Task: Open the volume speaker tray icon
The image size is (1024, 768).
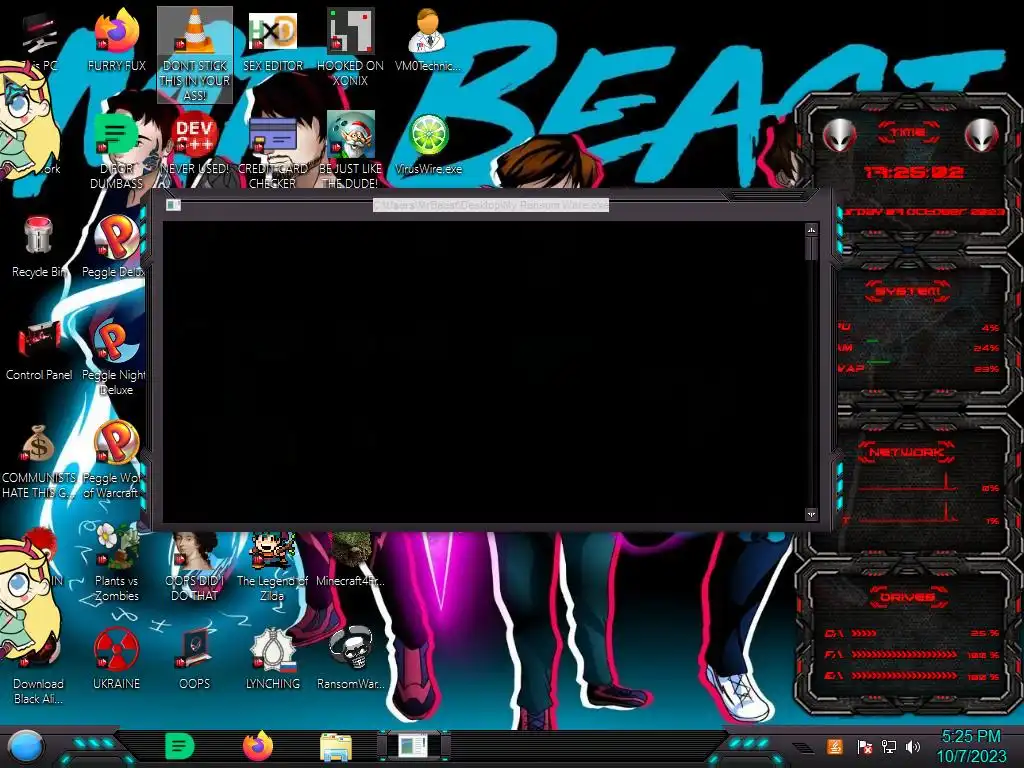Action: point(913,747)
